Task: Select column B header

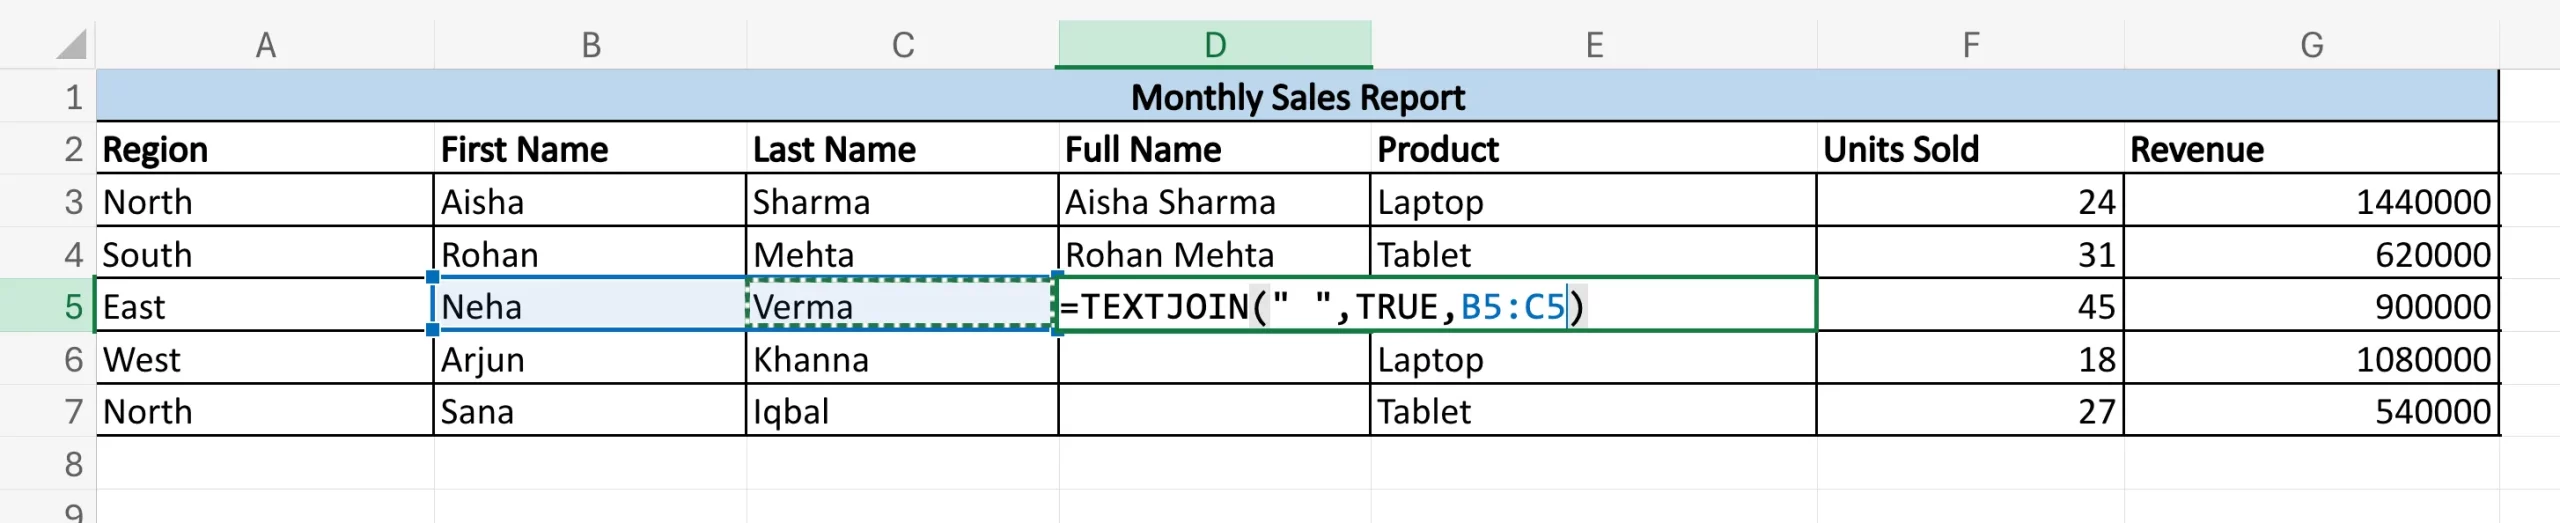Action: coord(591,45)
